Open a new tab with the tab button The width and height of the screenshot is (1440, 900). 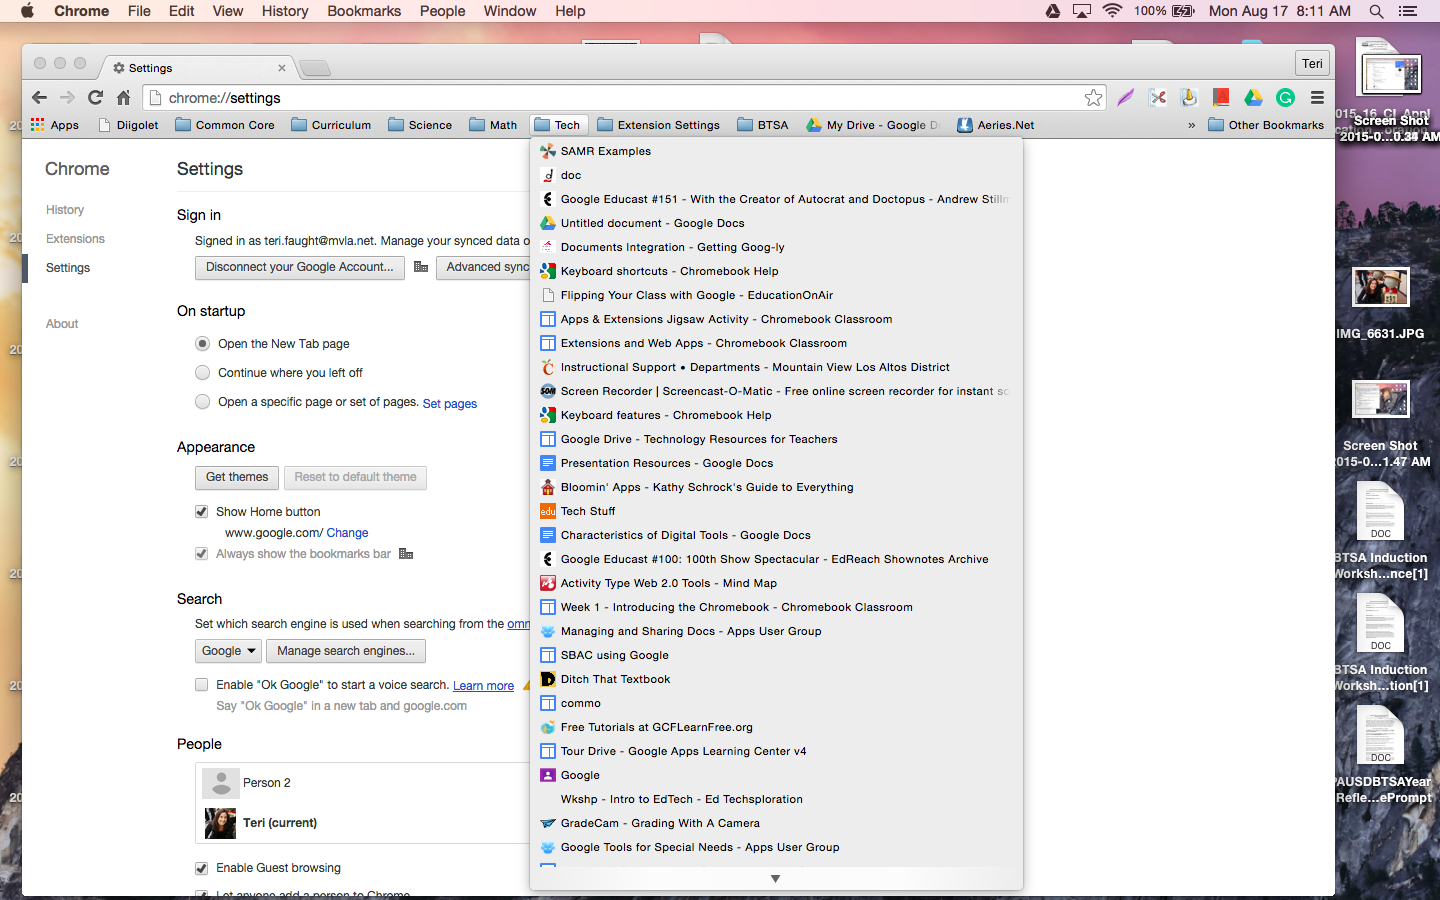coord(314,68)
